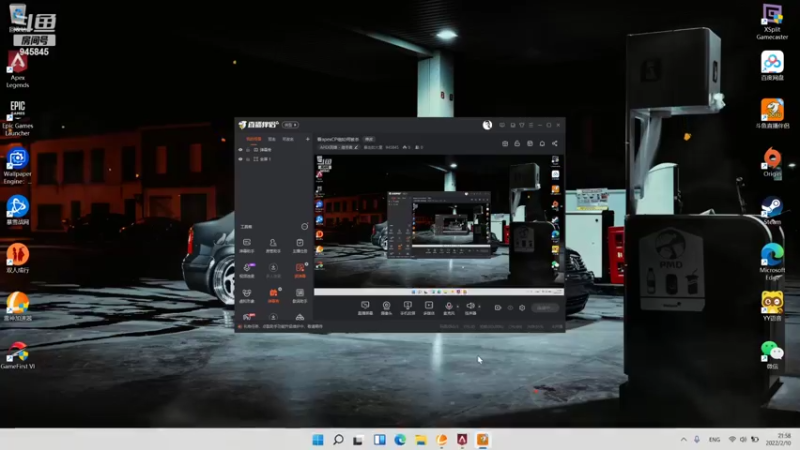Open the user avatar in companion title bar
Viewport: 800px width, 450px height.
click(487, 125)
